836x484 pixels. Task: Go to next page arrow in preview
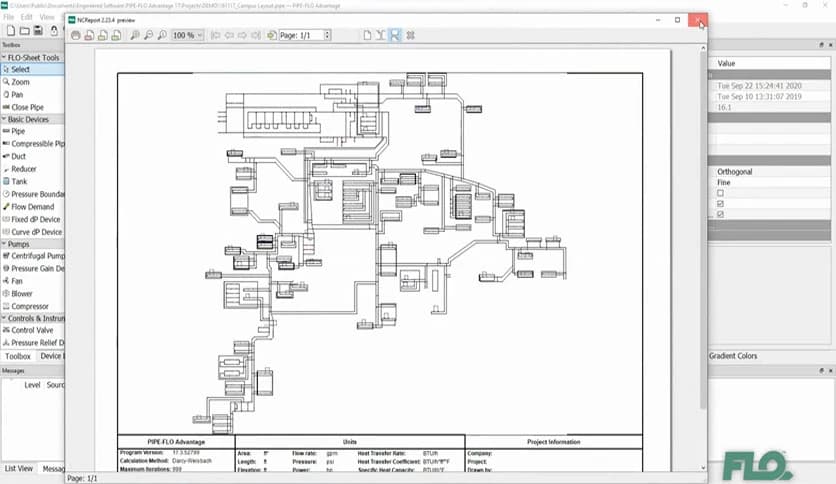click(242, 35)
